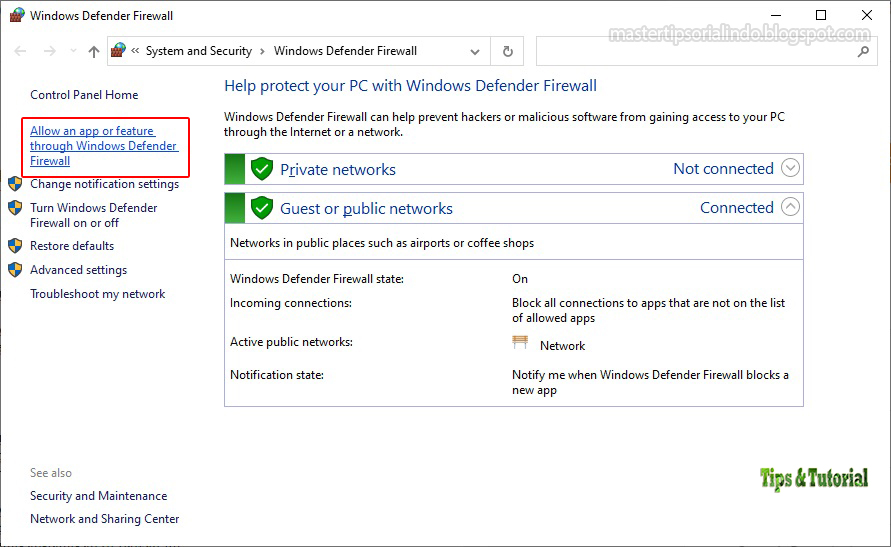Collapse the Guest or public networks chevron

pos(790,206)
